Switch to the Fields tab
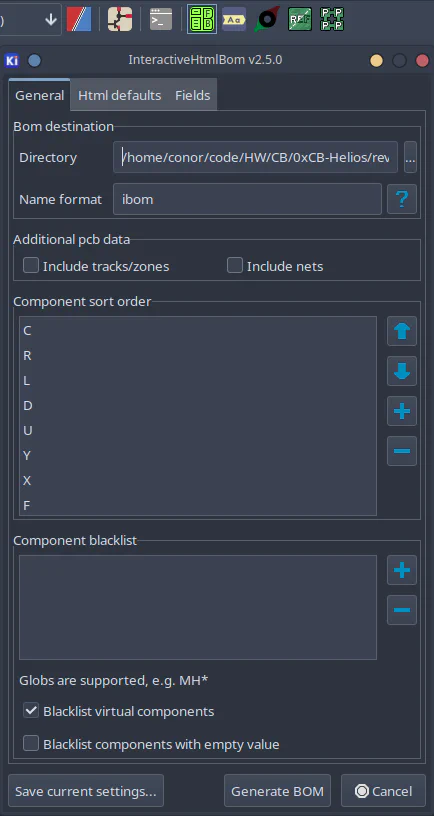 193,95
